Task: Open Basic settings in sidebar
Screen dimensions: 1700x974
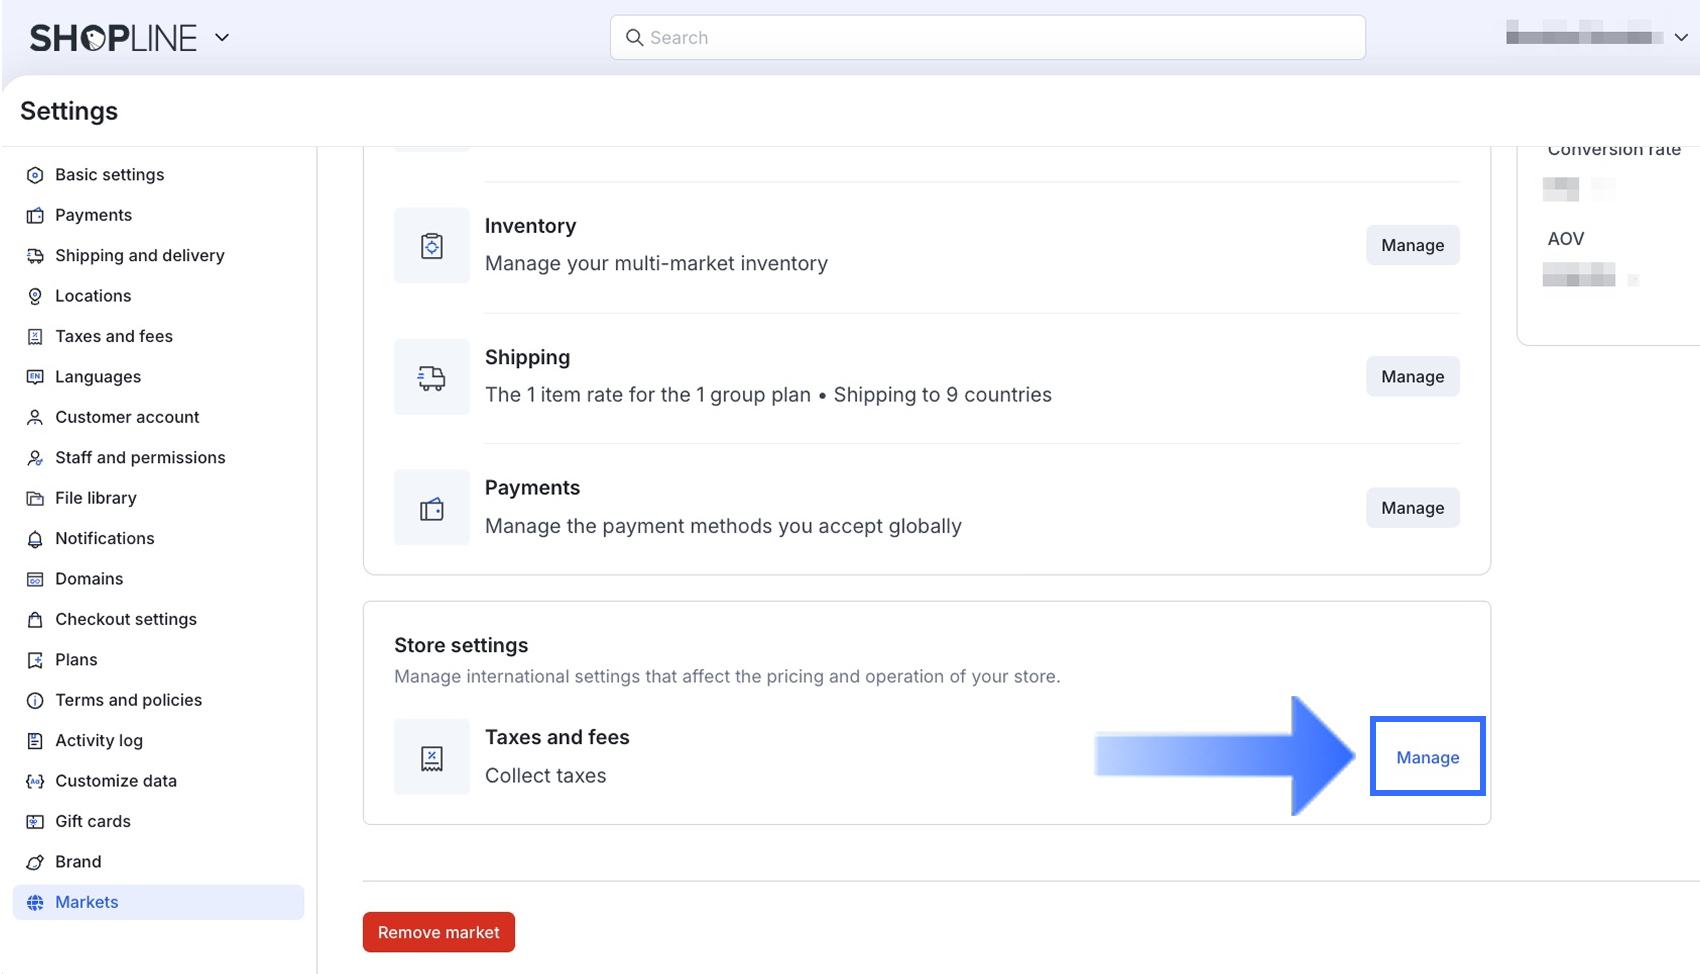Action: tap(109, 175)
